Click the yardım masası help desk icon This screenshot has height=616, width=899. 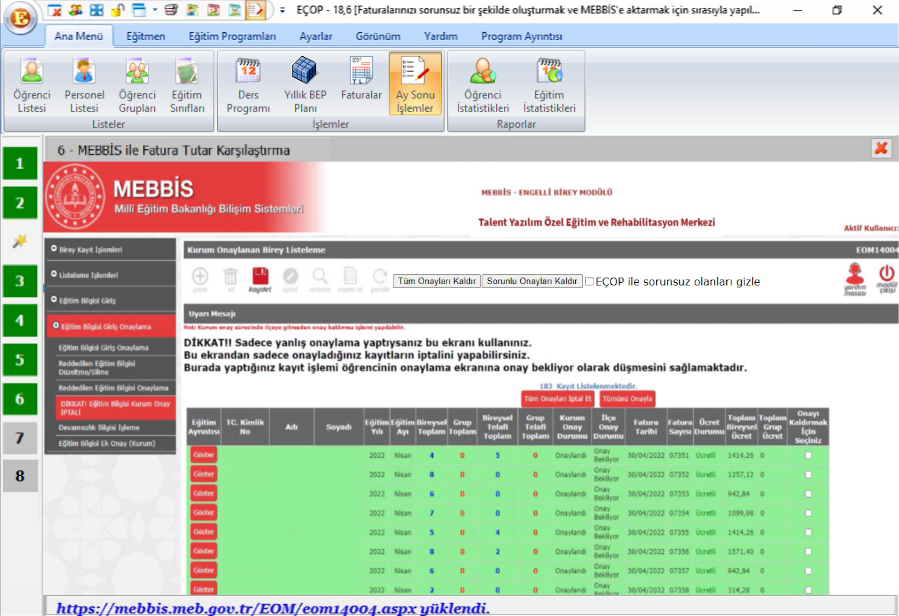click(x=855, y=279)
